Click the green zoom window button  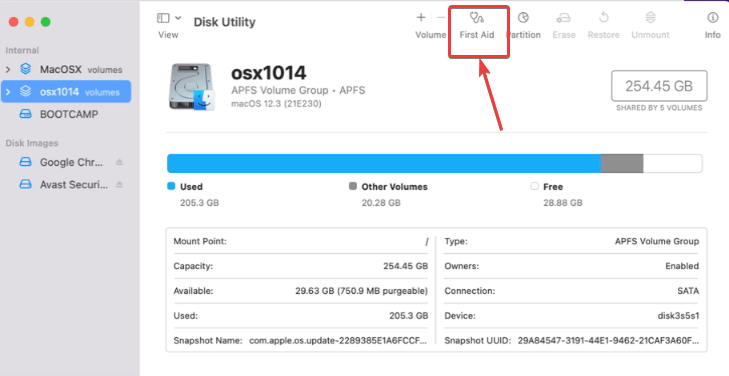pyautogui.click(x=46, y=22)
